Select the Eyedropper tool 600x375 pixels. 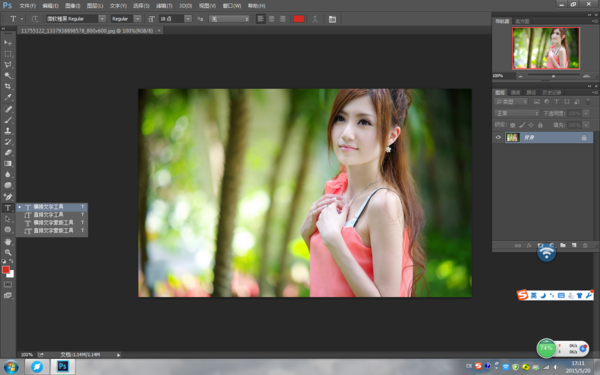(8, 97)
